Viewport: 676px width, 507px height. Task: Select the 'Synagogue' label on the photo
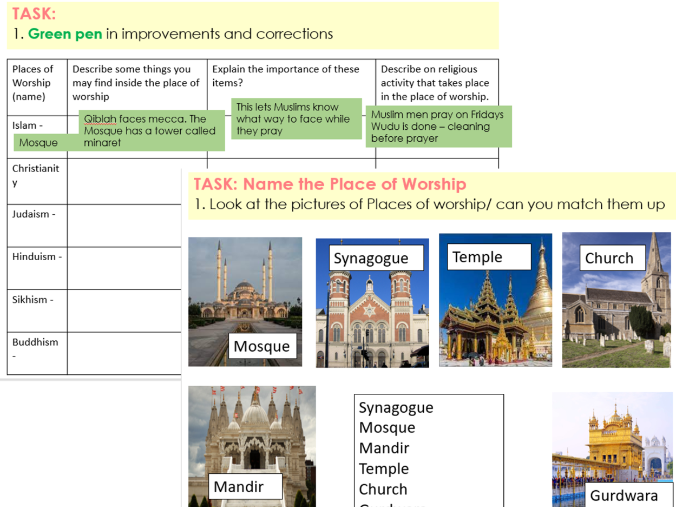click(376, 258)
